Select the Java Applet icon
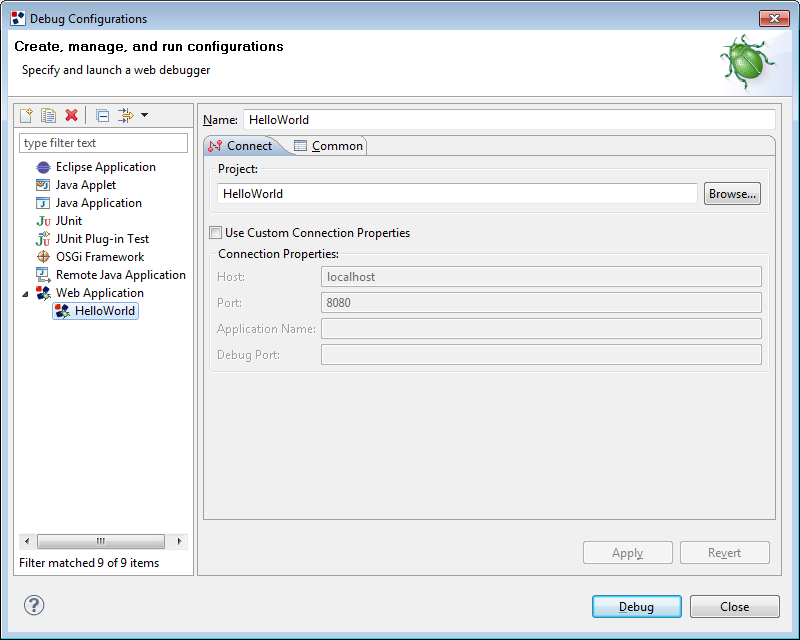This screenshot has height=640, width=800. (x=43, y=185)
